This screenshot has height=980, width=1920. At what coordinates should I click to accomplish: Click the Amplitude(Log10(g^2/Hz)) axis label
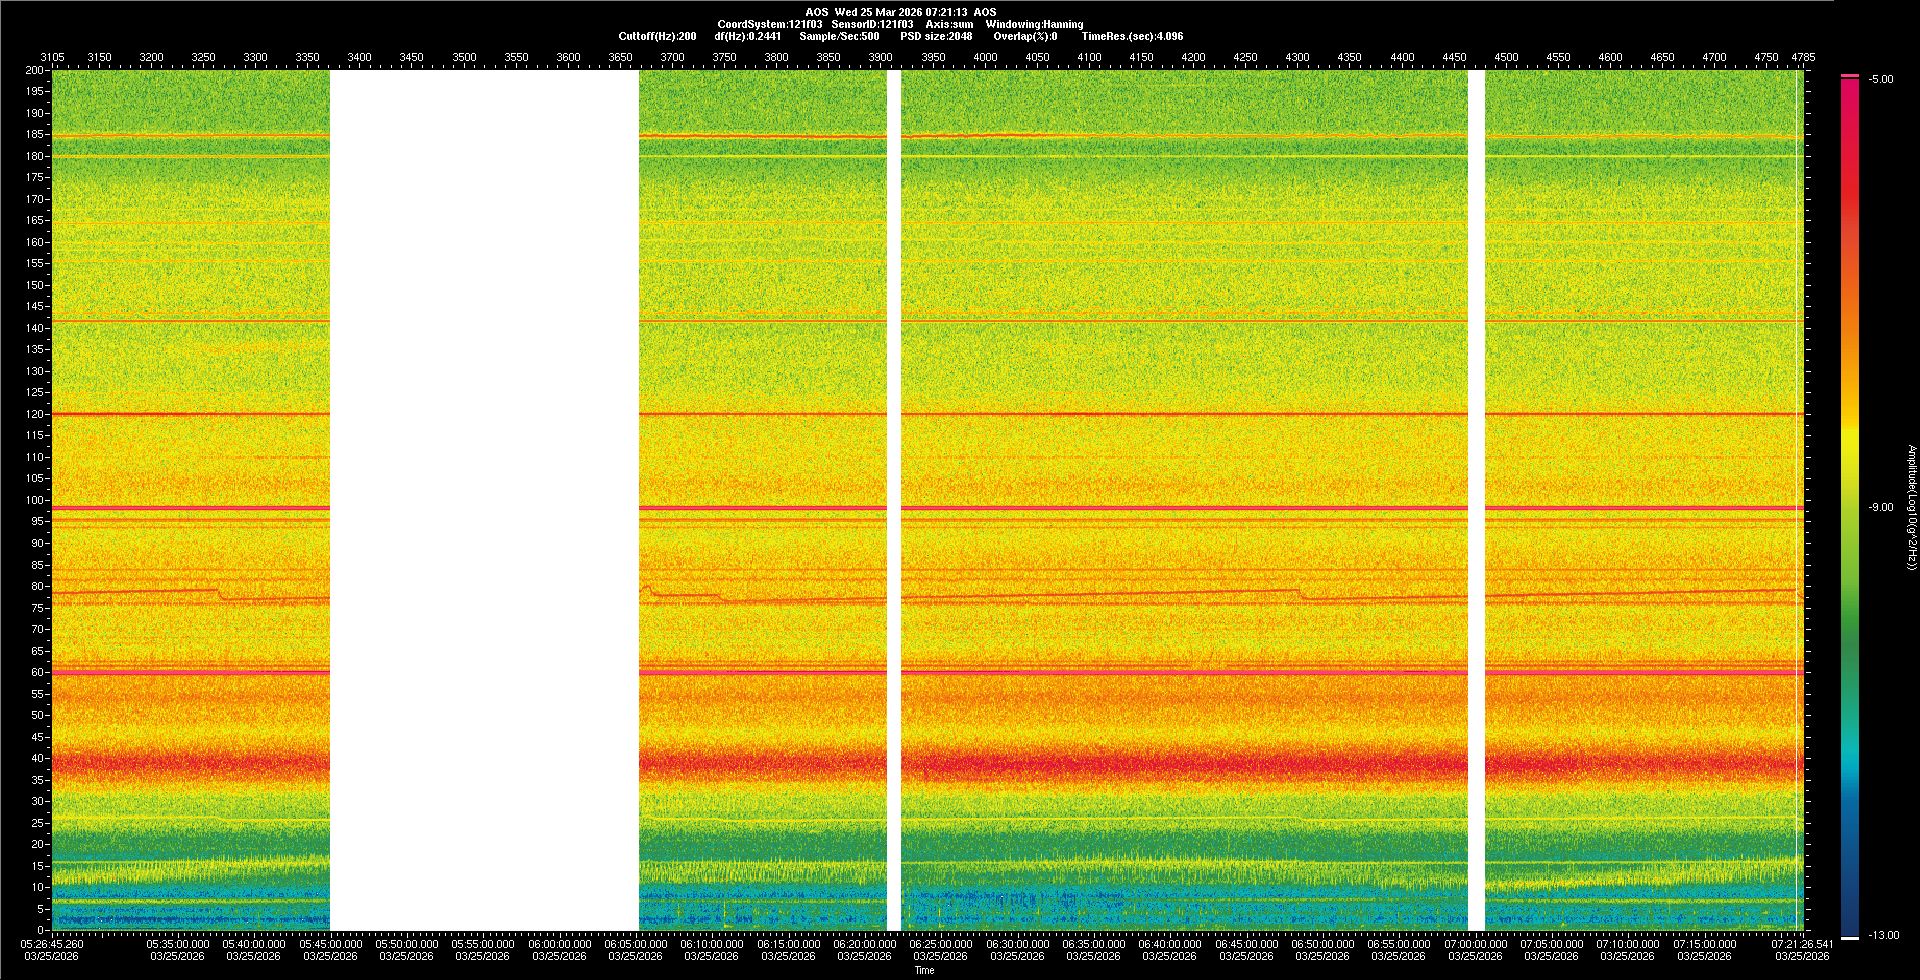point(1911,507)
